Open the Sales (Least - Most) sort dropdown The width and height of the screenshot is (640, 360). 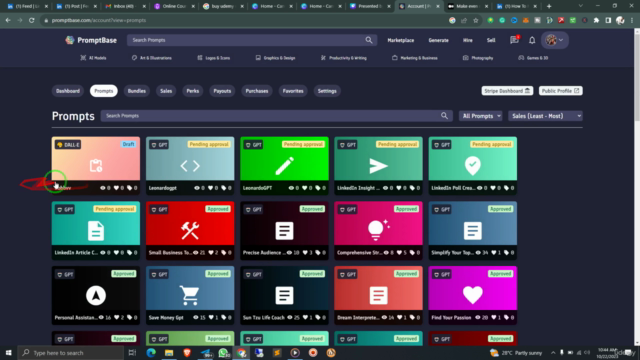[545, 116]
